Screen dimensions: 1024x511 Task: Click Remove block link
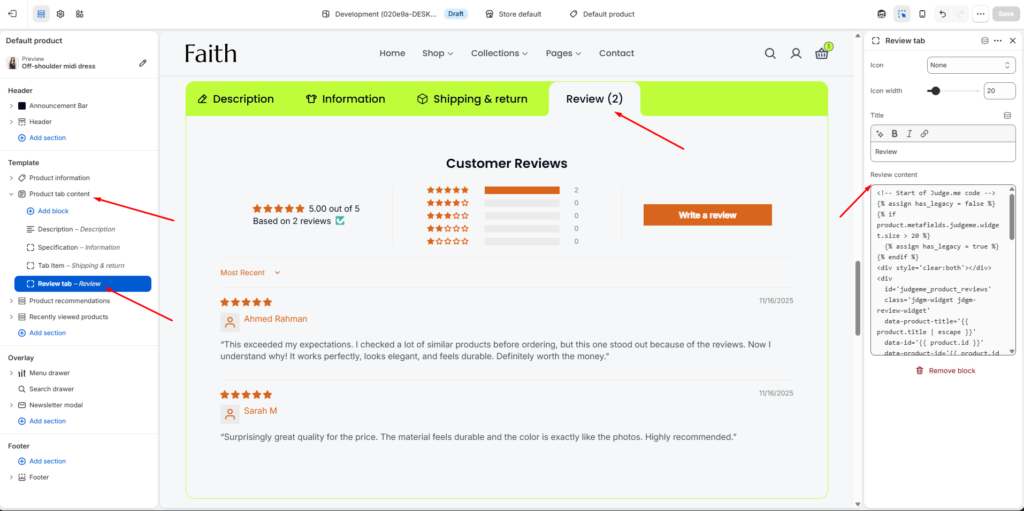coord(945,371)
